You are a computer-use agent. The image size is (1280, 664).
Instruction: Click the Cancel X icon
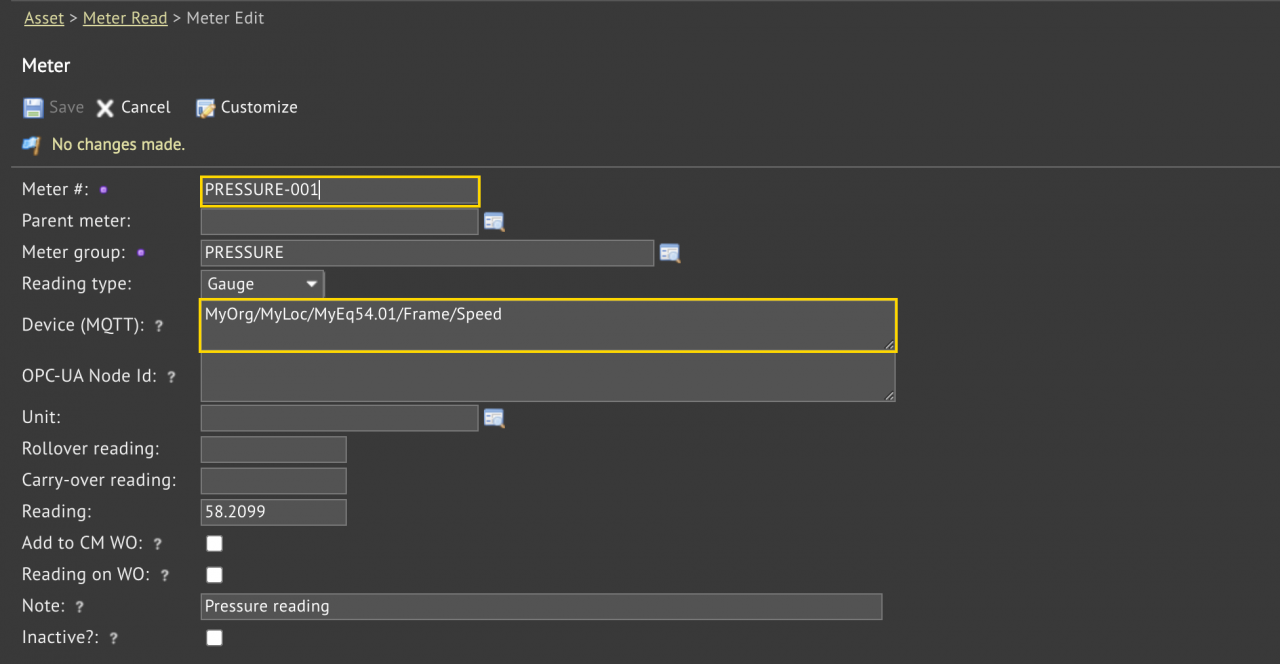(105, 108)
